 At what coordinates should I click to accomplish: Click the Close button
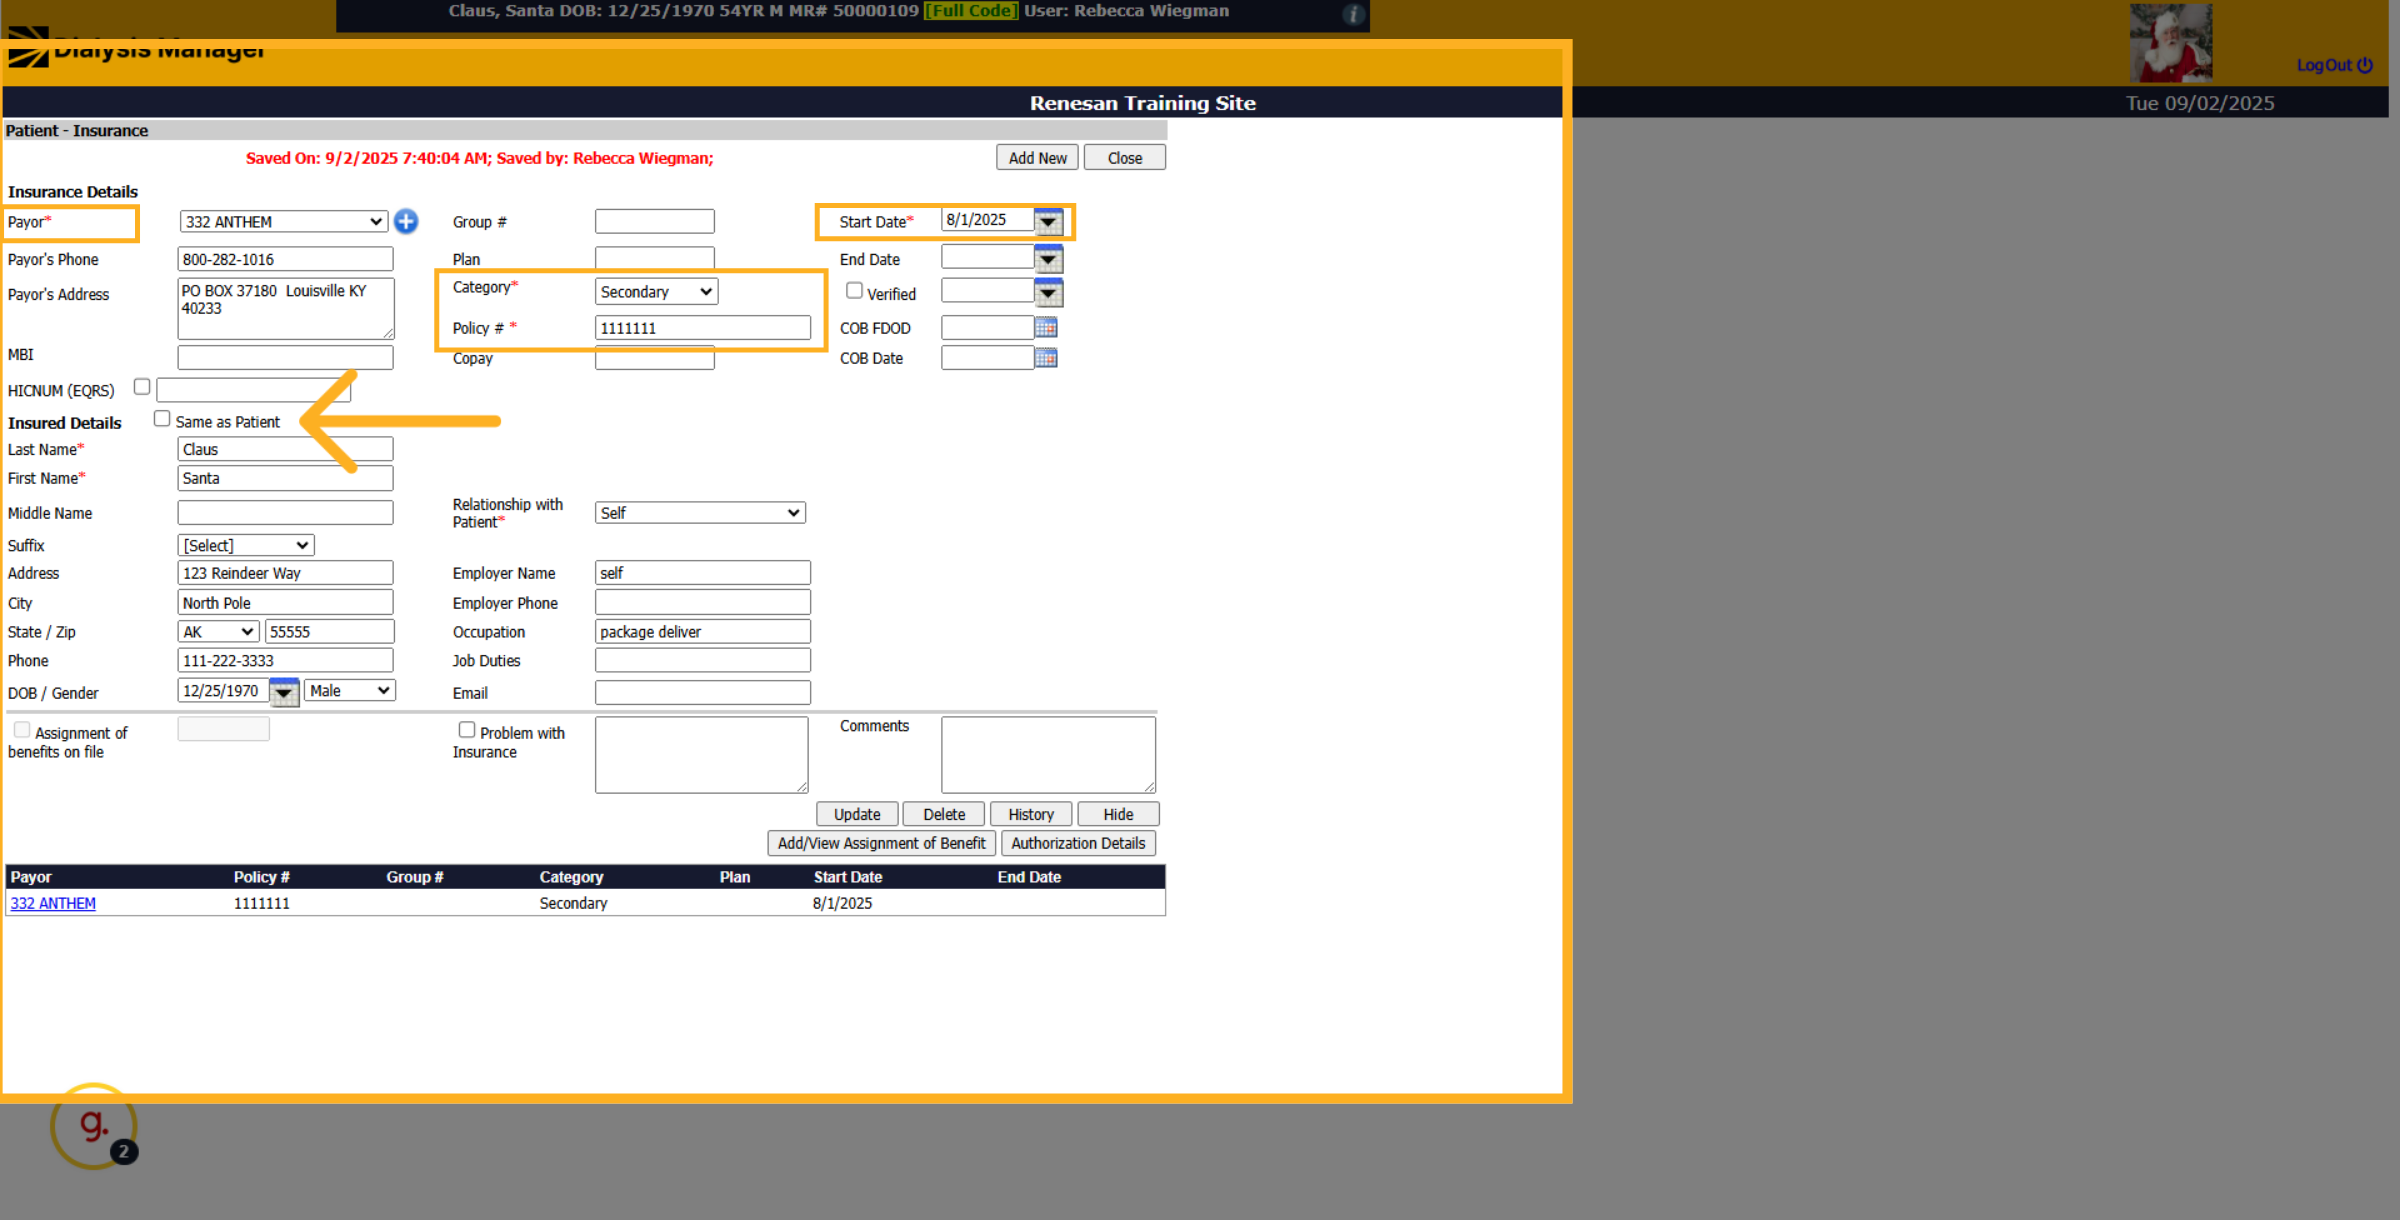1125,157
